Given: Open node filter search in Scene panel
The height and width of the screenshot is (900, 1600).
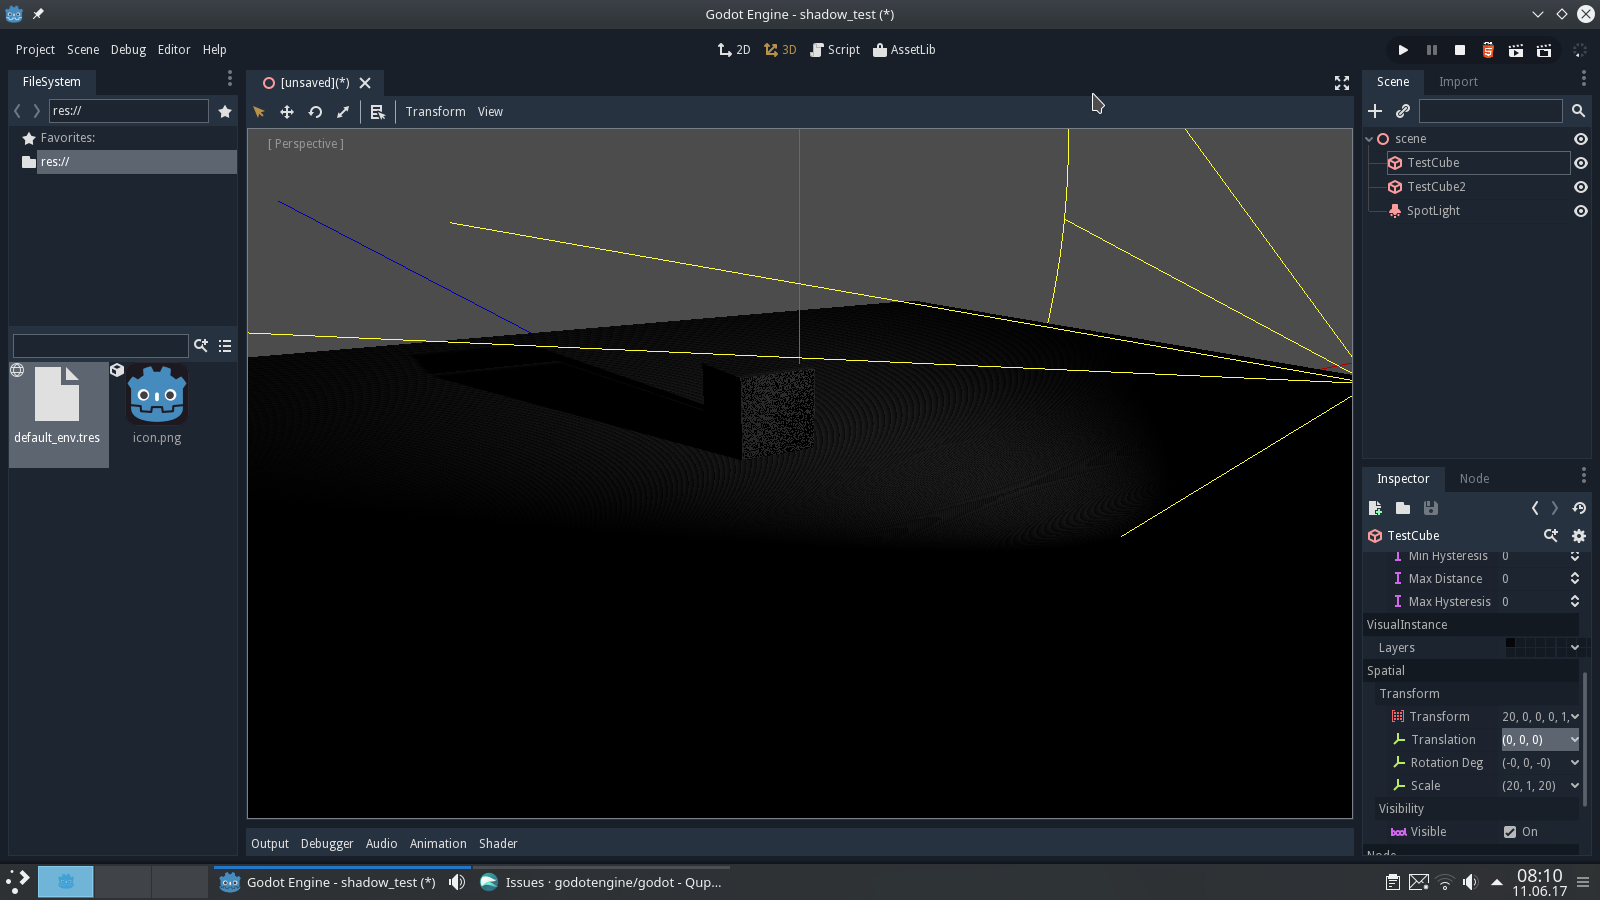Looking at the screenshot, I should click(x=1578, y=111).
